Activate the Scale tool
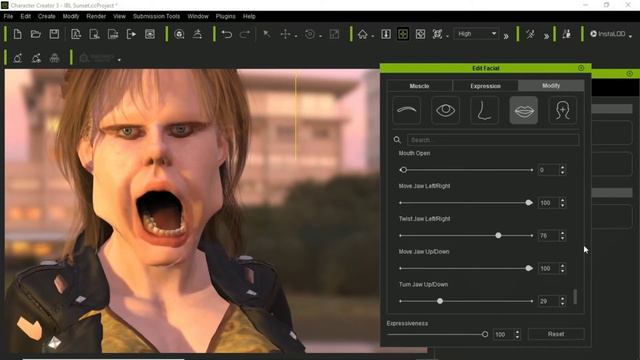Image resolution: width=640 pixels, height=360 pixels. pos(334,34)
